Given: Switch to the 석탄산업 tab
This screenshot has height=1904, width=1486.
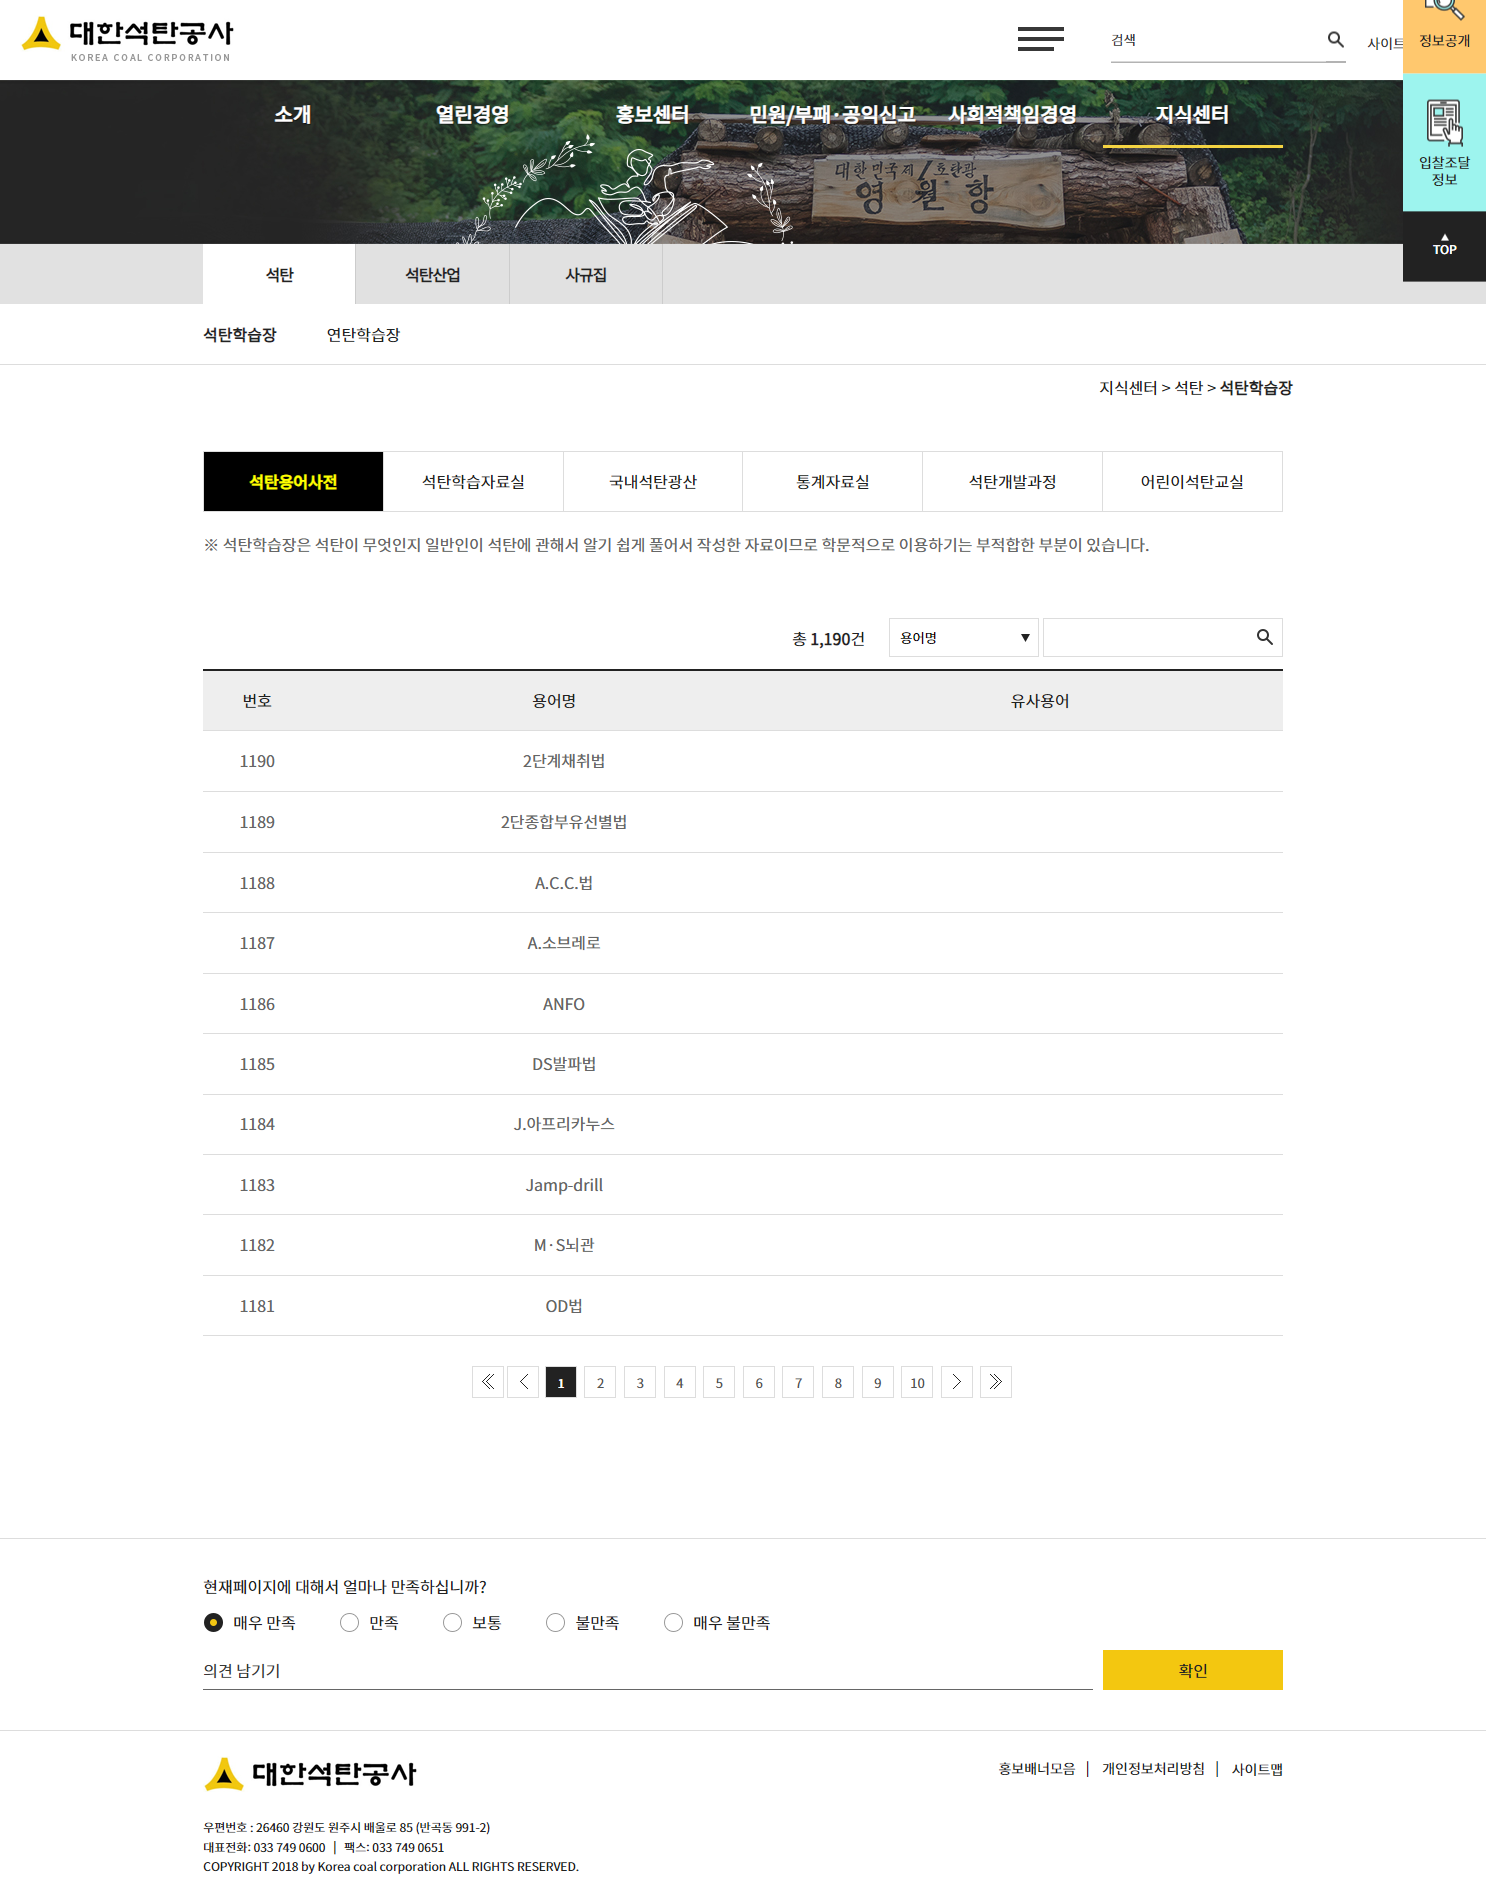Looking at the screenshot, I should [x=432, y=275].
